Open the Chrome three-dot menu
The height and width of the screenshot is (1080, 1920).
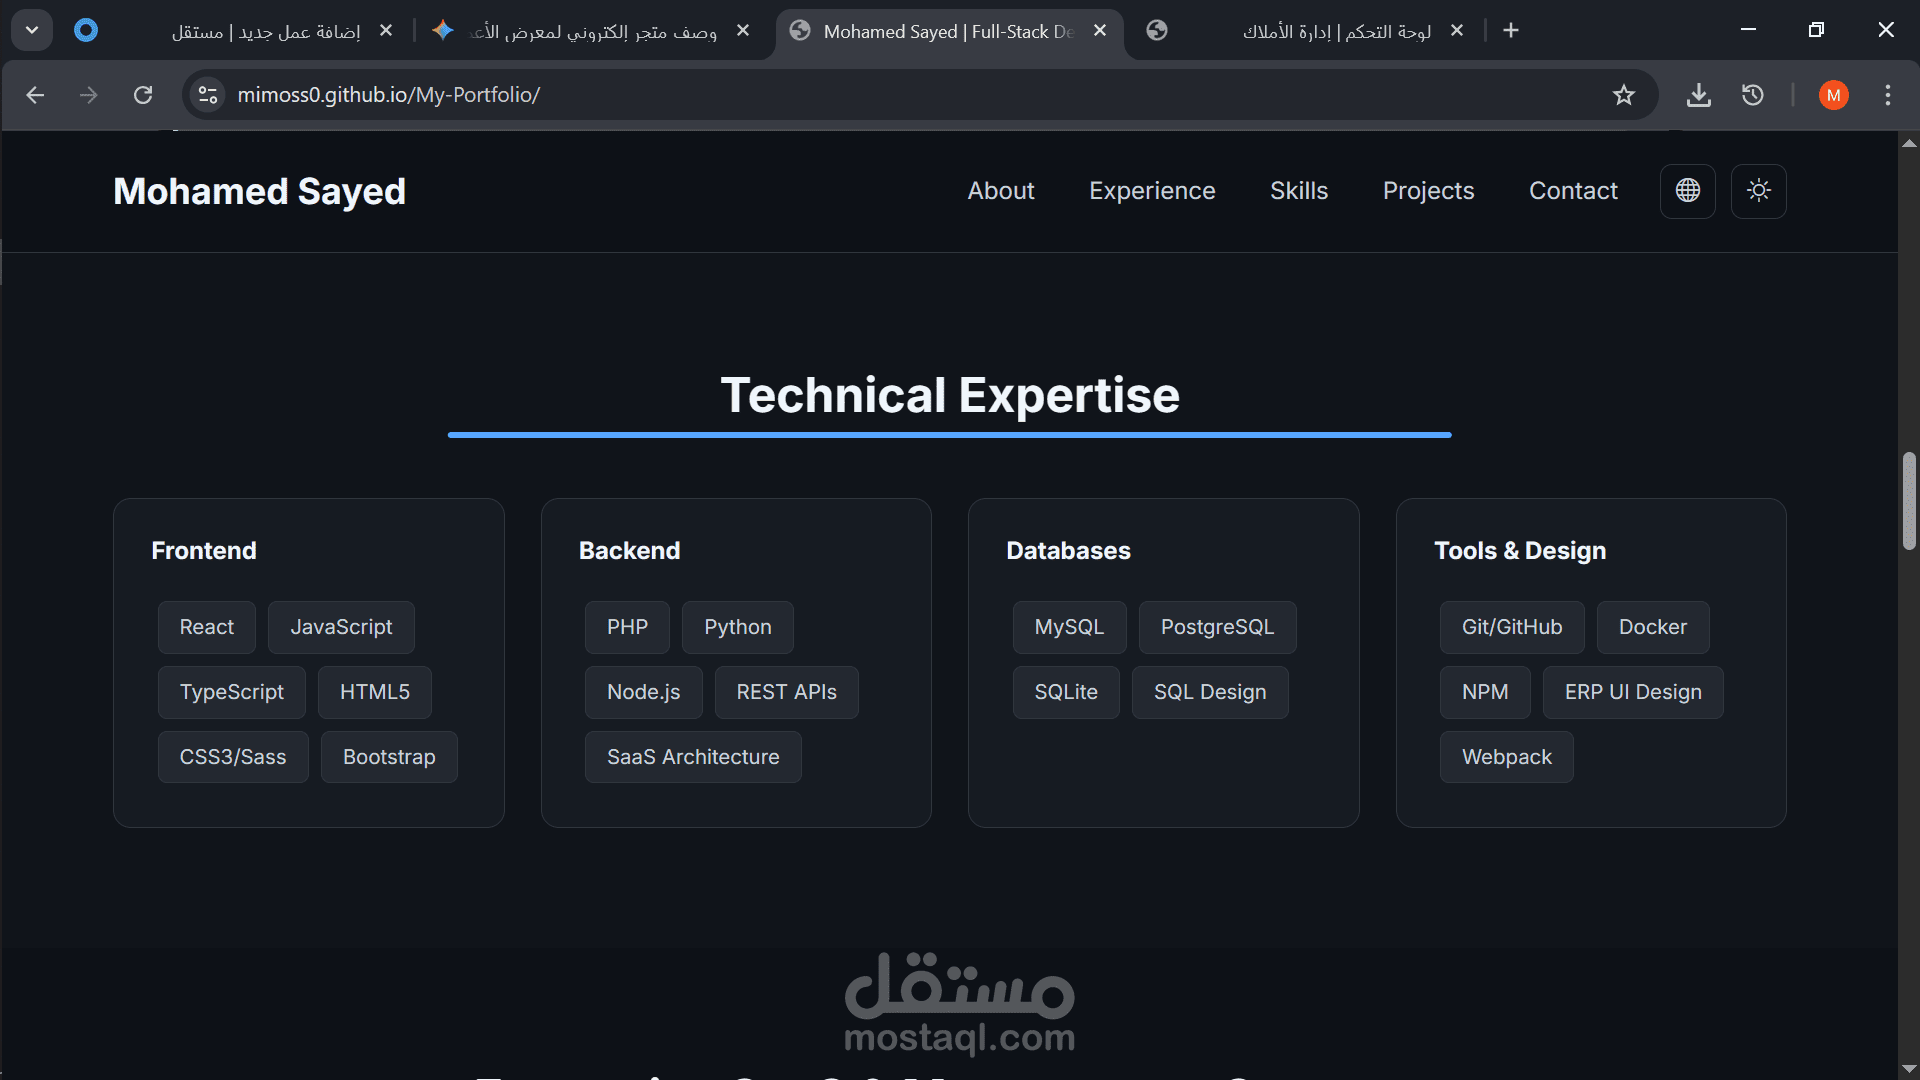point(1887,95)
